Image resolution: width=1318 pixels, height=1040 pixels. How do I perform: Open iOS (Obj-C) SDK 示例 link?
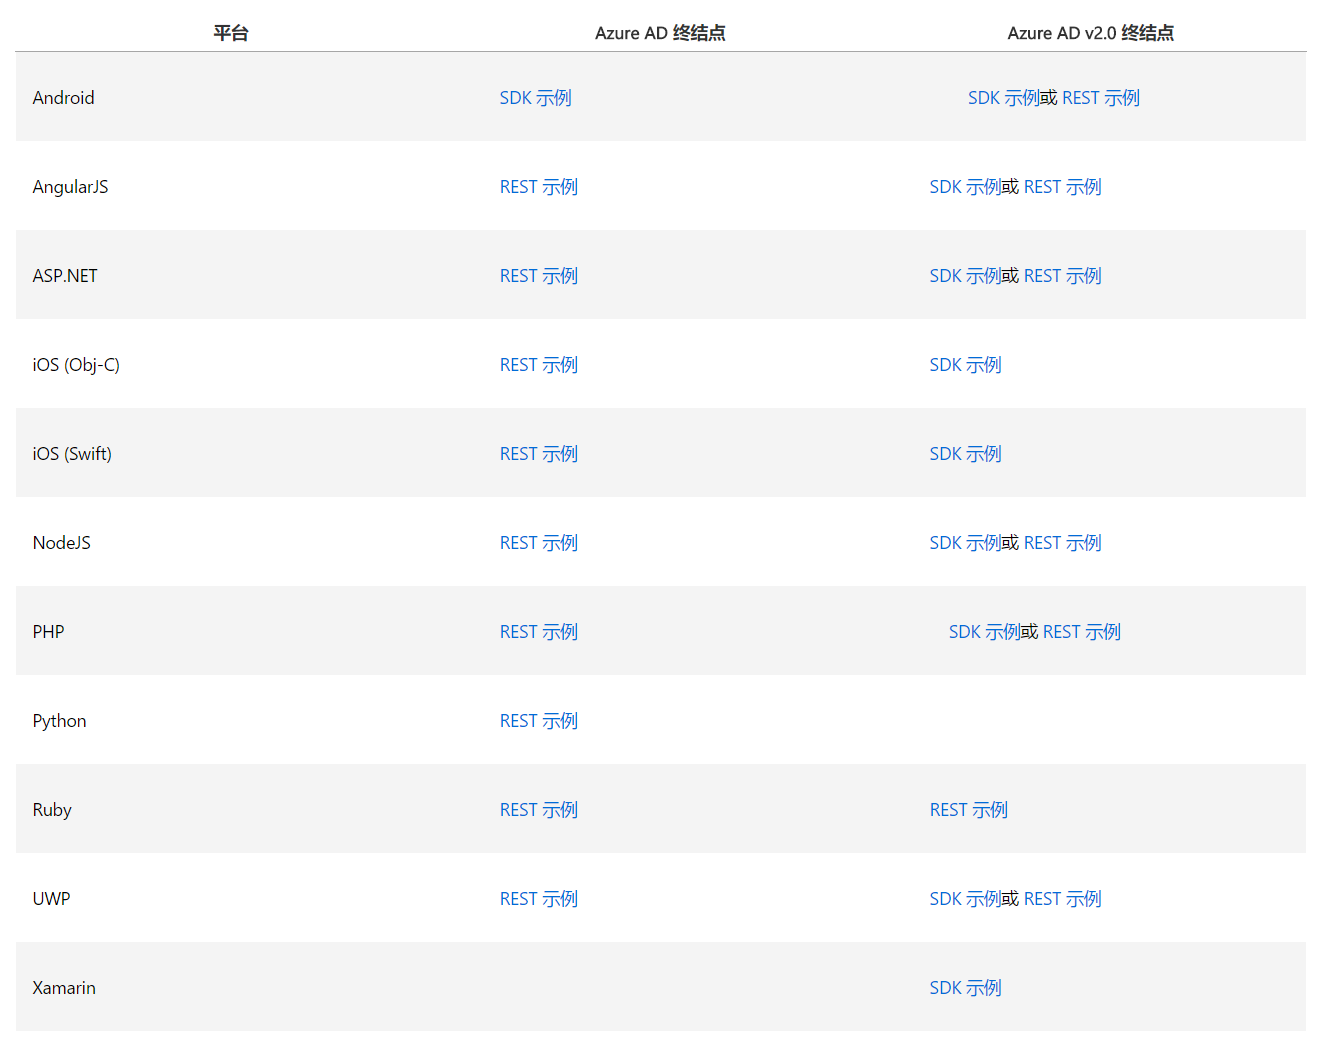pos(965,365)
